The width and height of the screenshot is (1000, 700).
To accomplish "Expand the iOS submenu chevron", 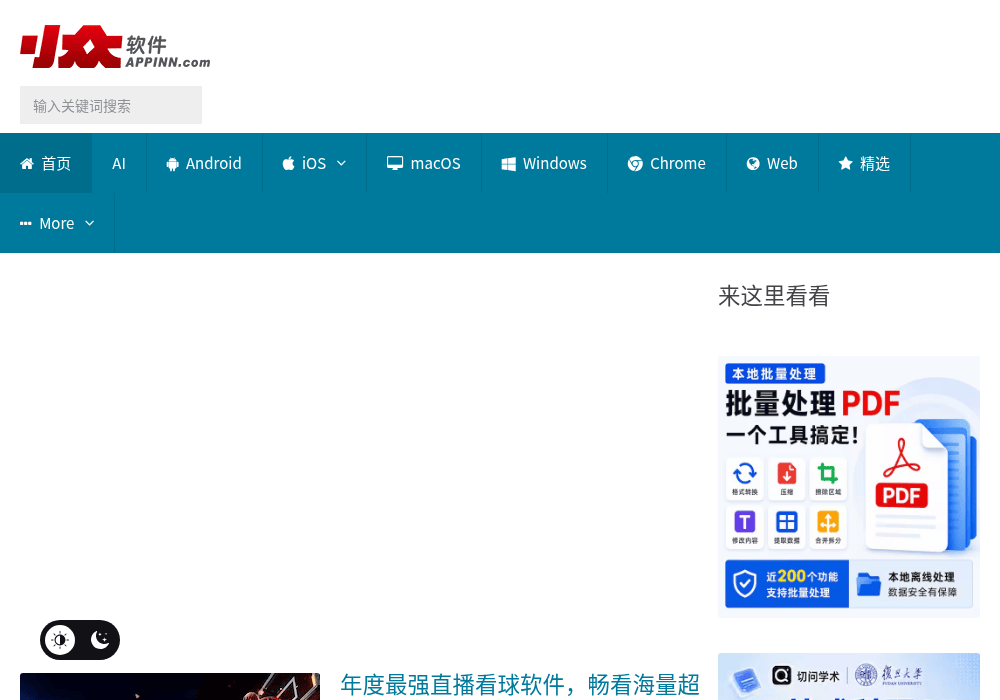I will pyautogui.click(x=341, y=163).
